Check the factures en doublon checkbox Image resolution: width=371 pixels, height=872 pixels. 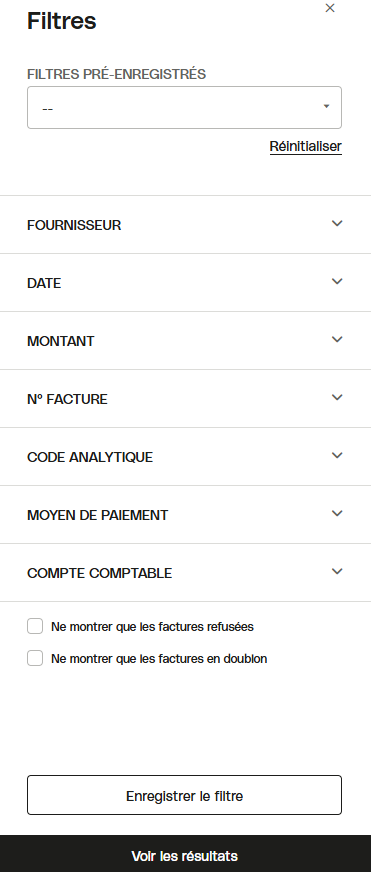[x=35, y=658]
